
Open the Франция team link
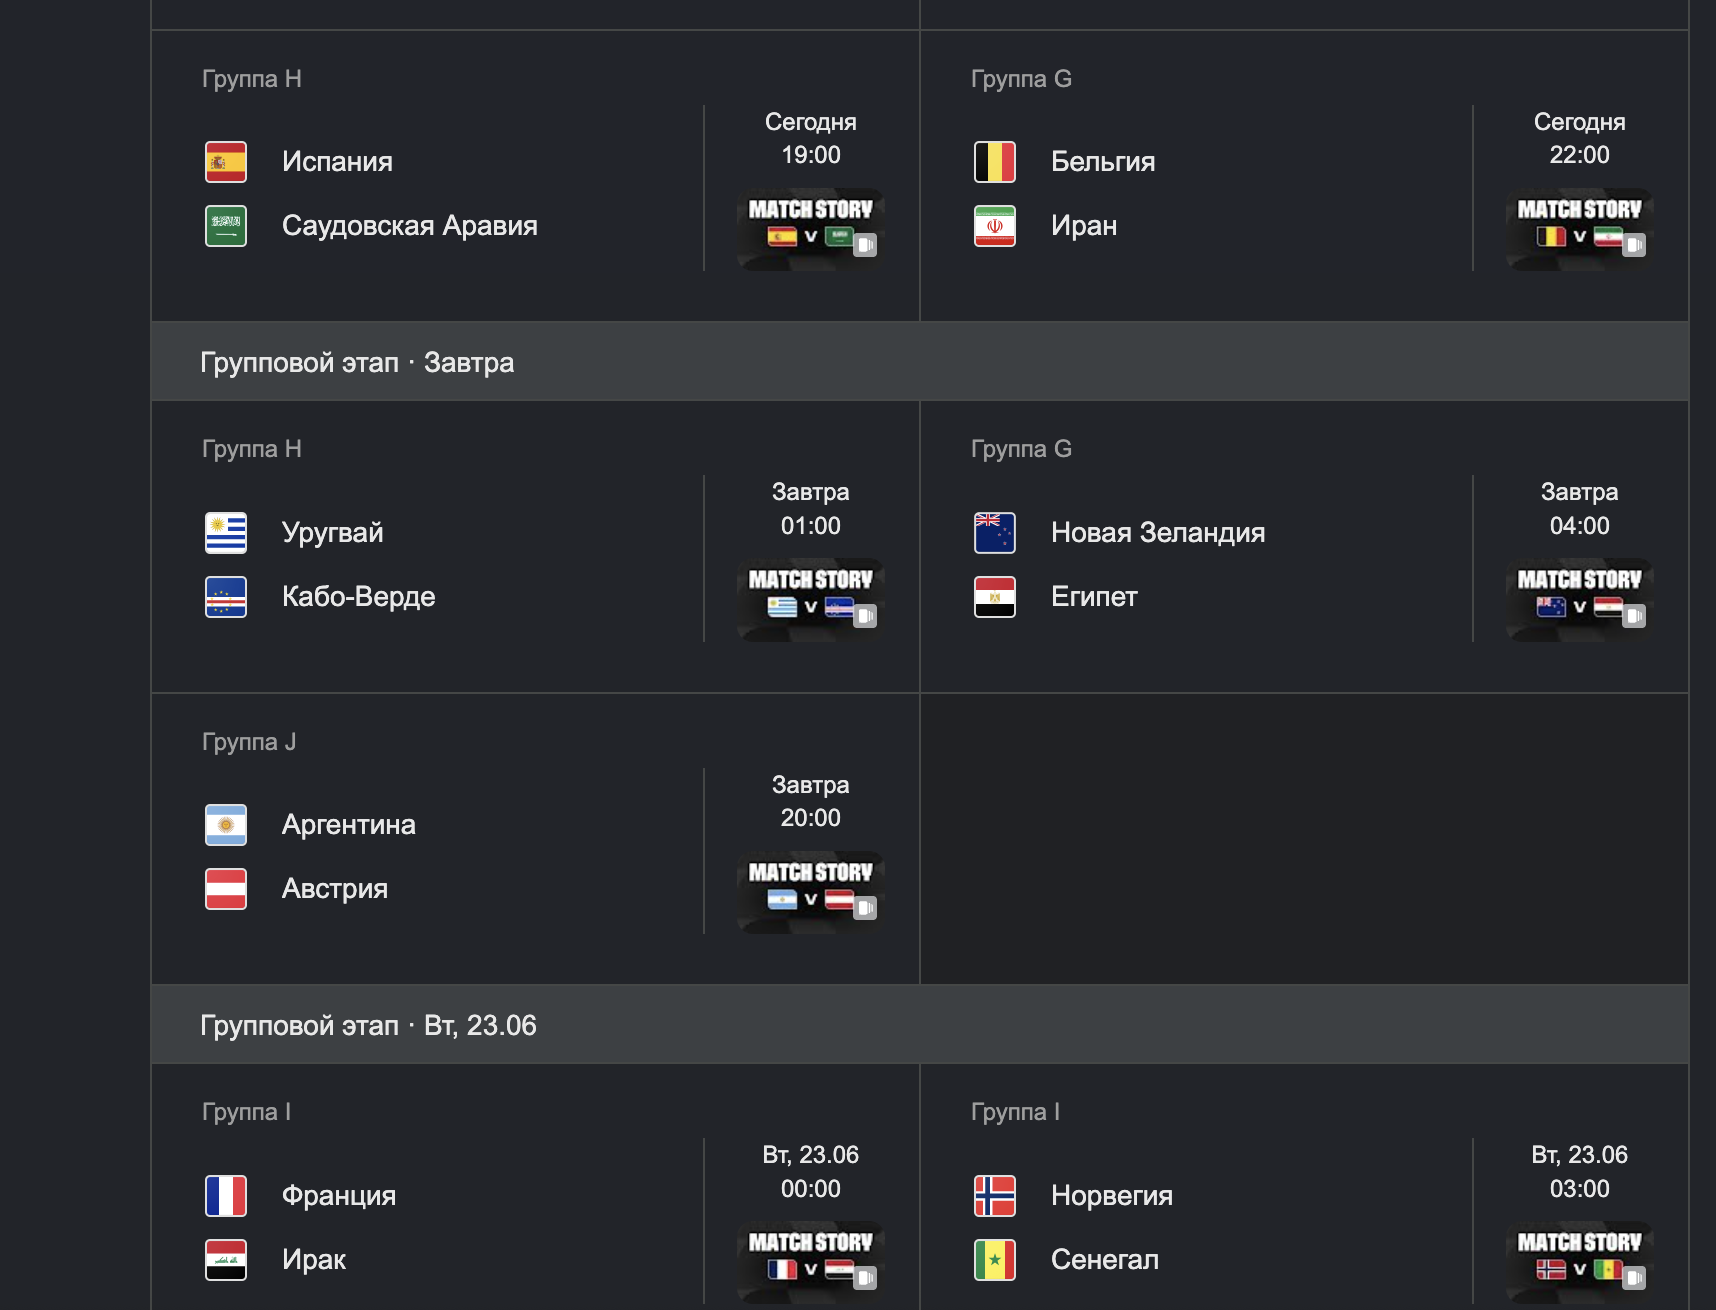coord(339,1196)
